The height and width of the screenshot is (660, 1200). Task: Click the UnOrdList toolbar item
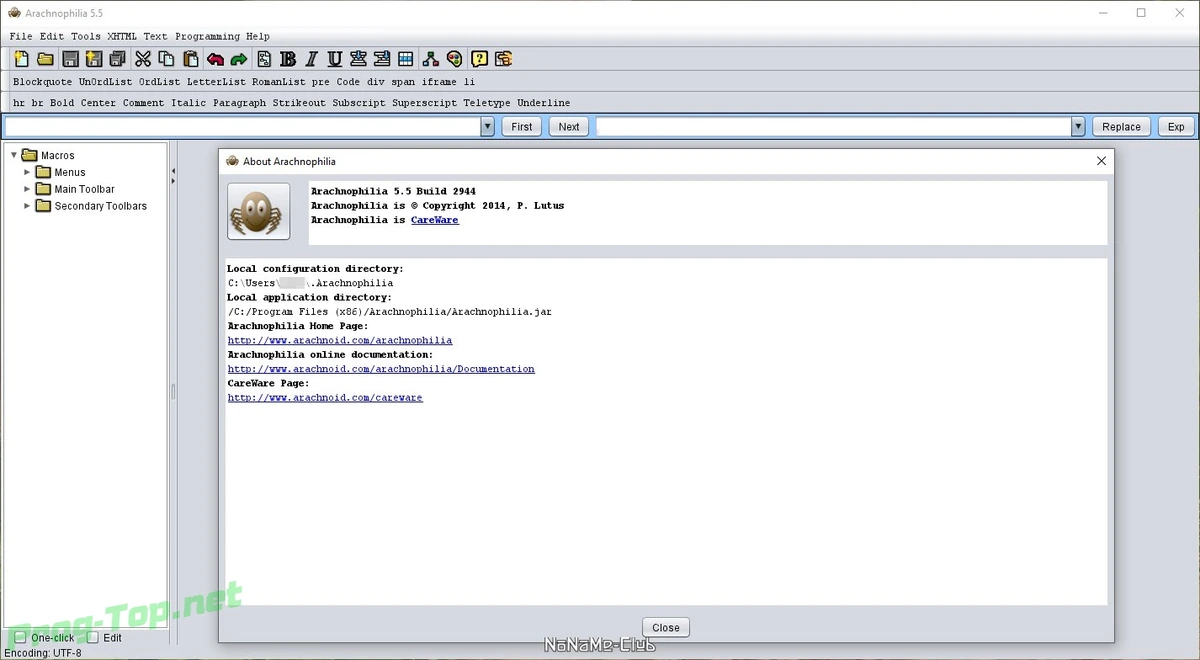[106, 82]
